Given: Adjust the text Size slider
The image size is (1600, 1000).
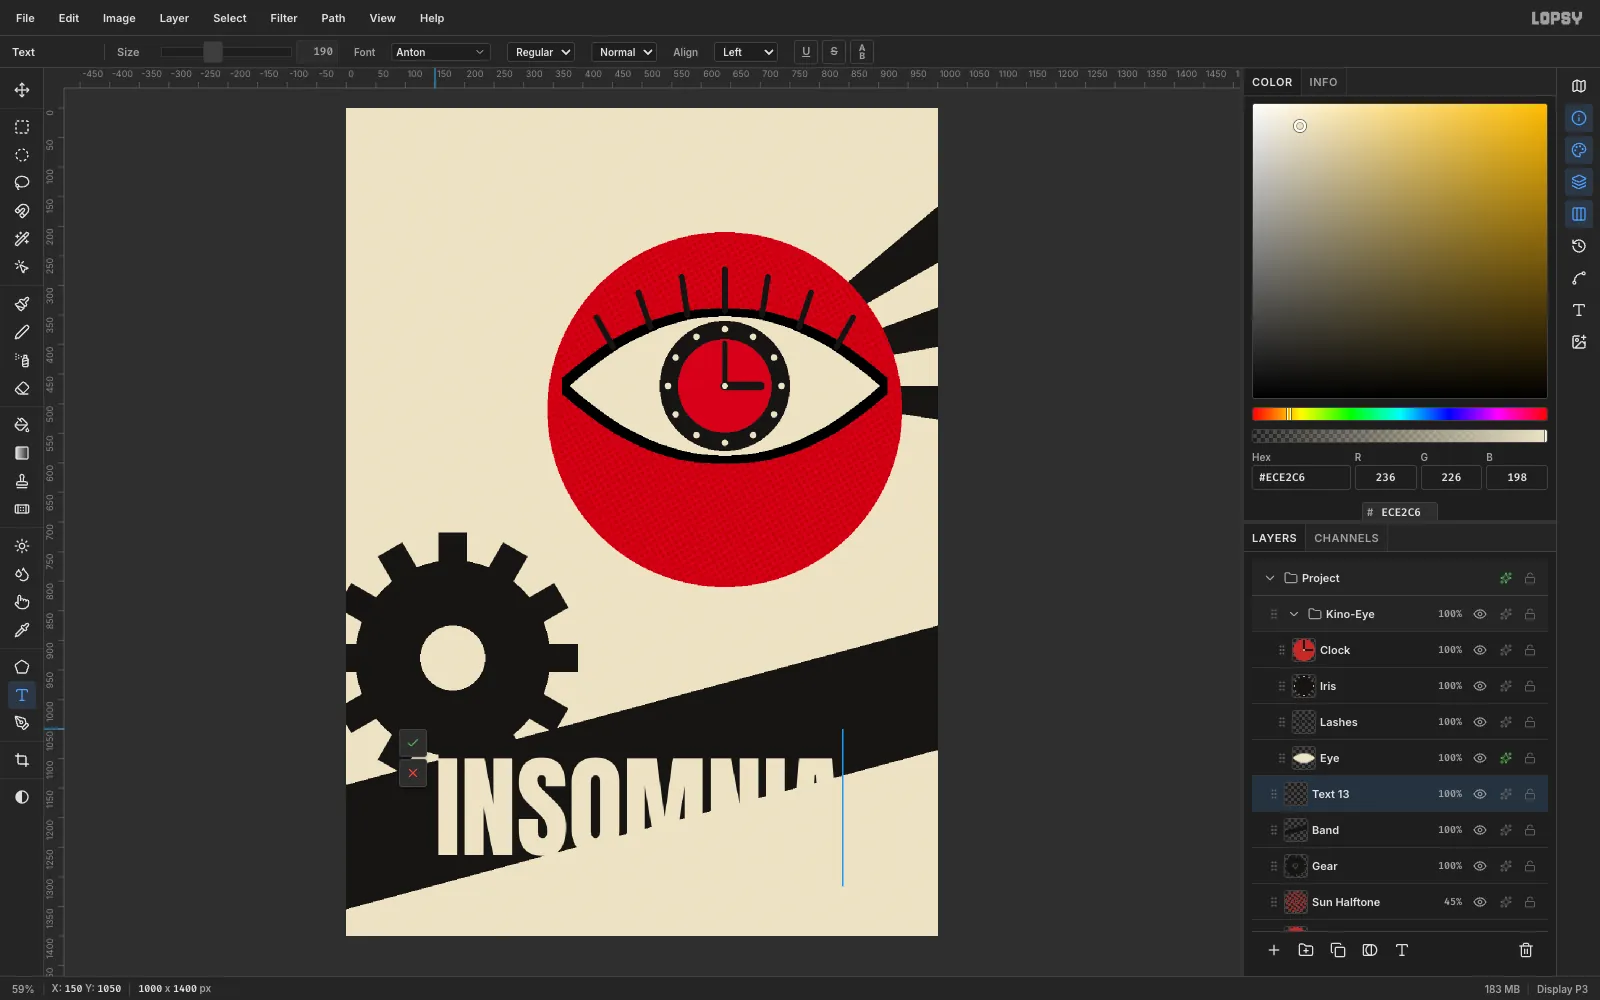Looking at the screenshot, I should (226, 52).
